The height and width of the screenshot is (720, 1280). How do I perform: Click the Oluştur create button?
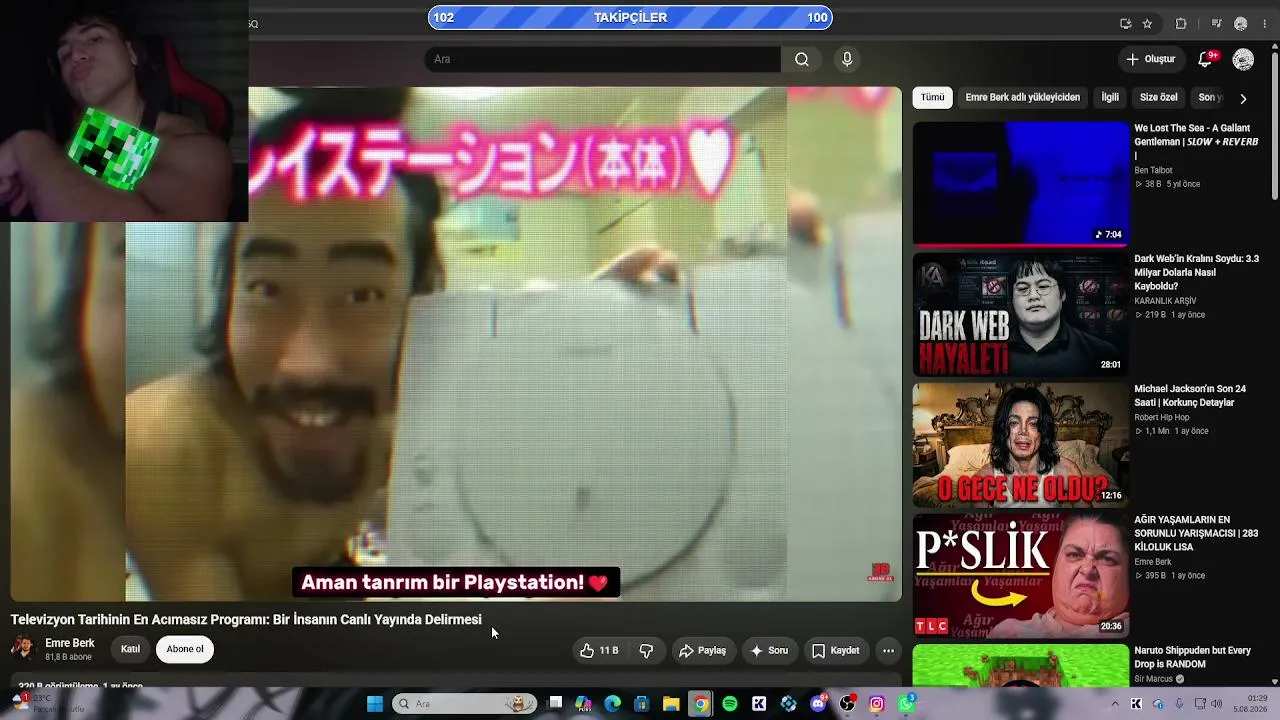point(1150,59)
